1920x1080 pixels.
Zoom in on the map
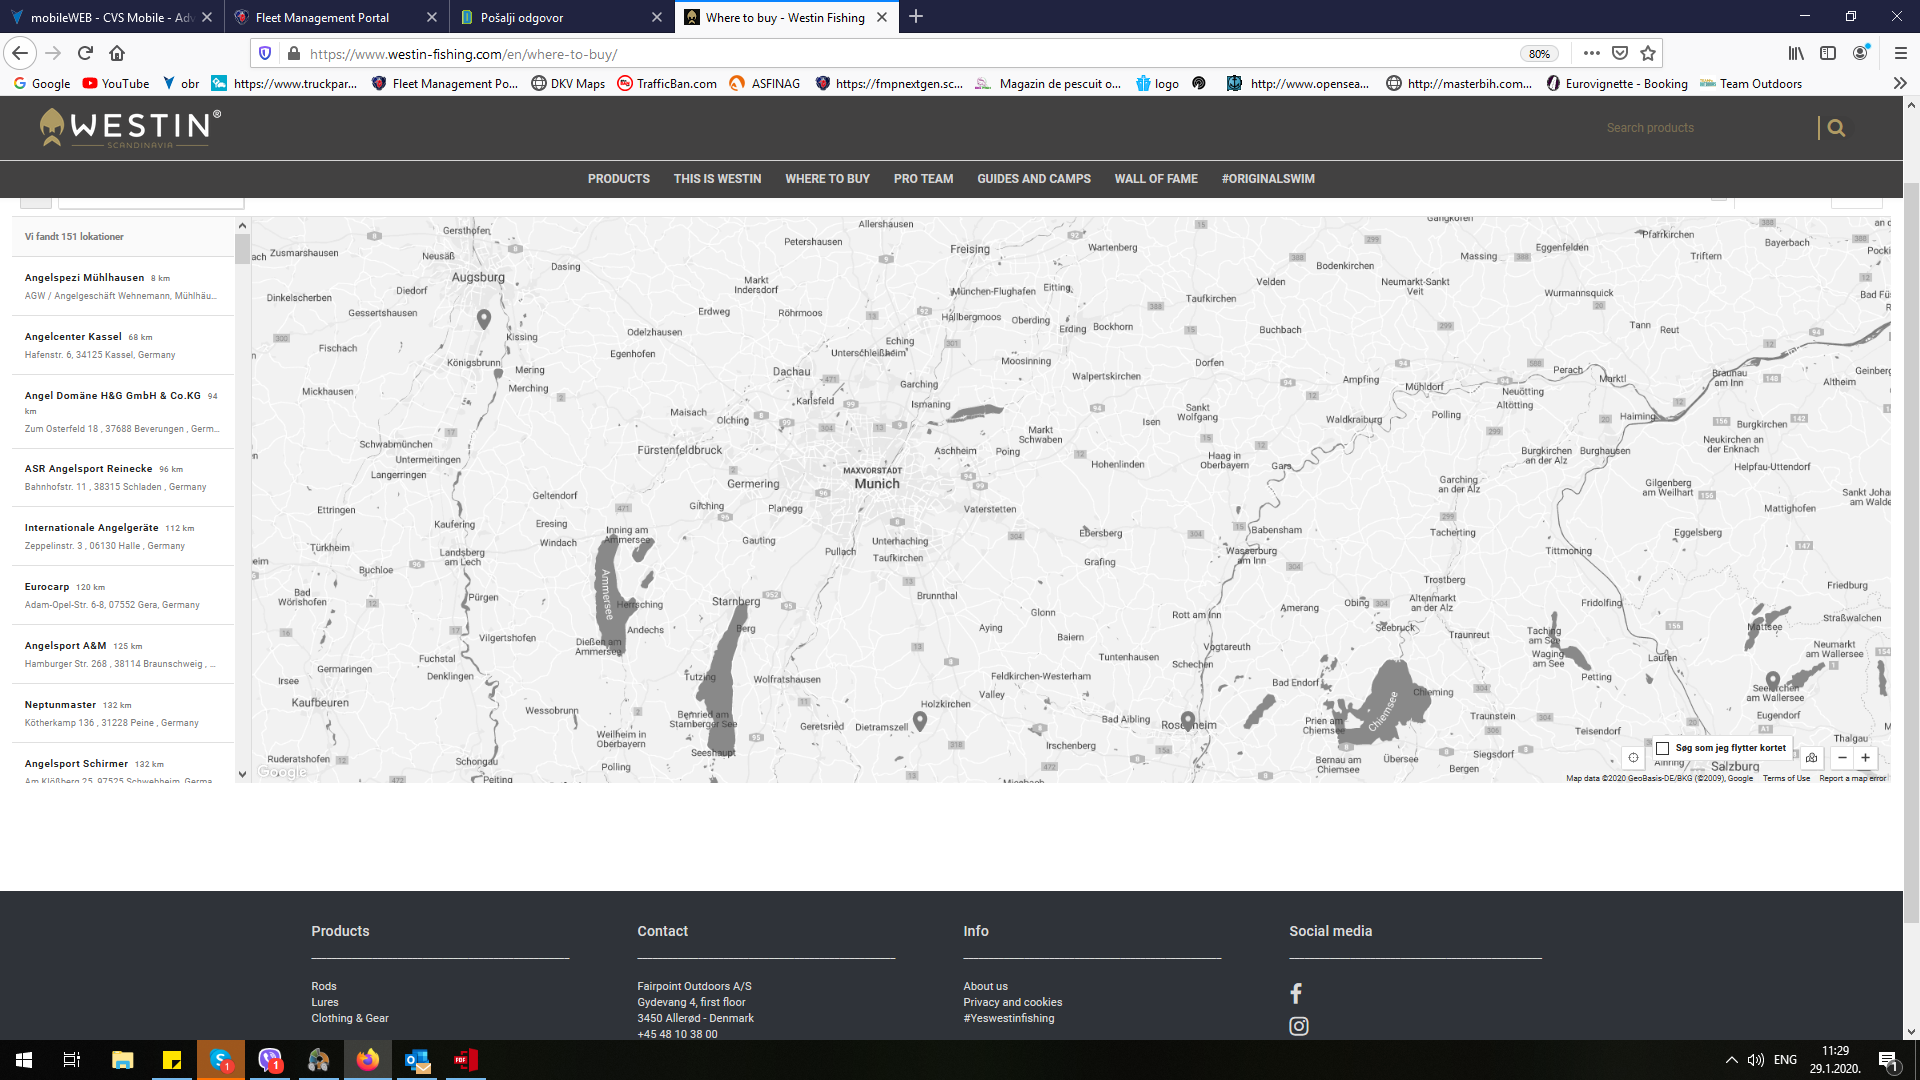point(1865,758)
